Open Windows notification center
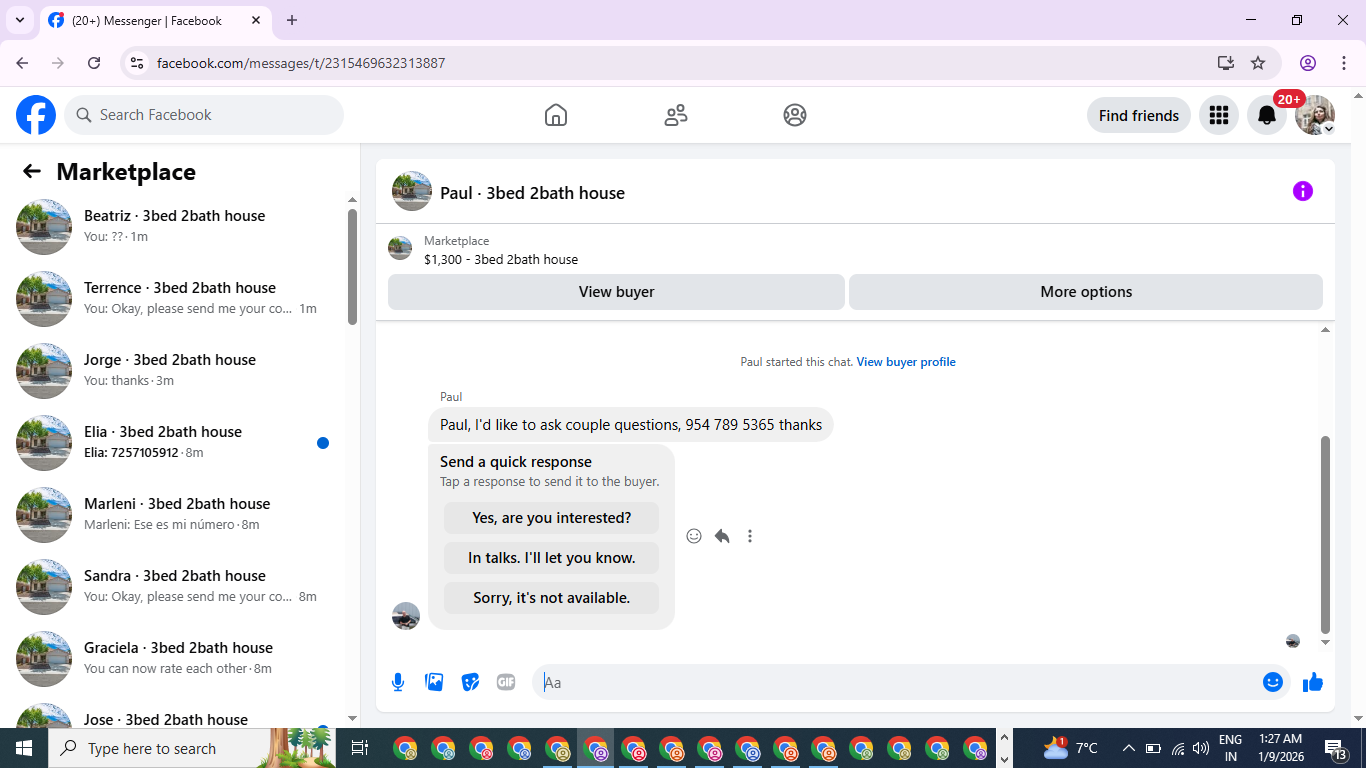 [x=1336, y=748]
